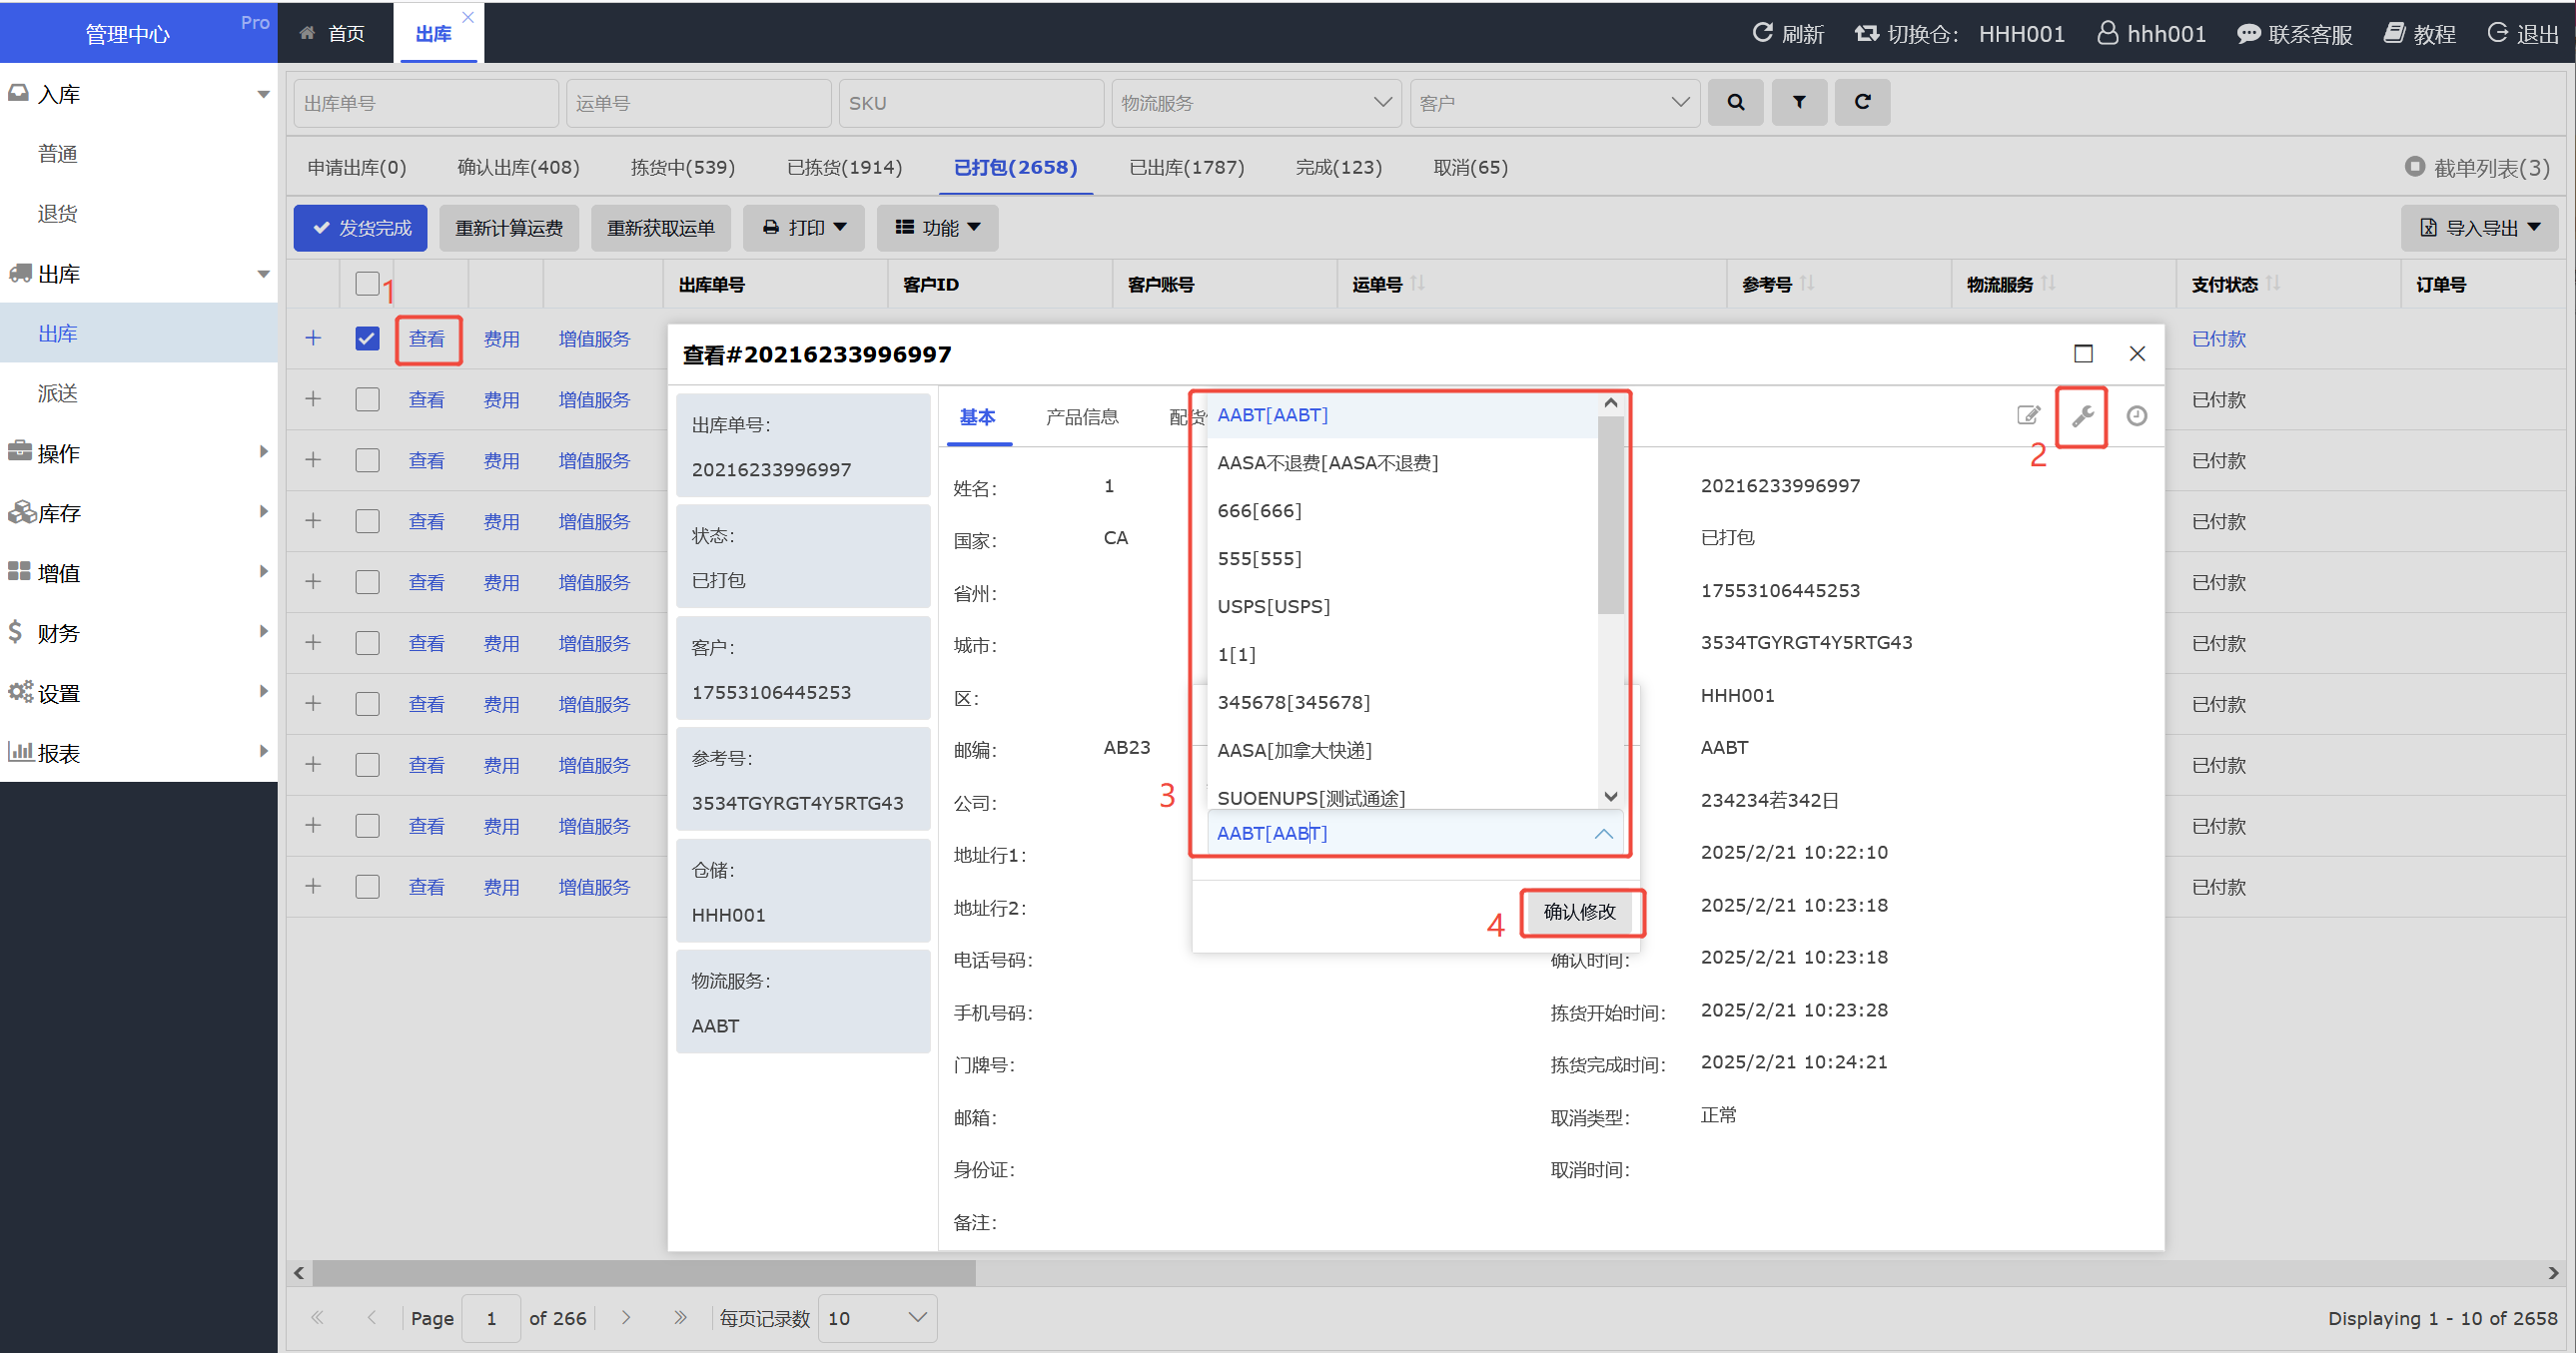The image size is (2576, 1353).
Task: Check the fifth row checkbox
Action: tap(367, 582)
